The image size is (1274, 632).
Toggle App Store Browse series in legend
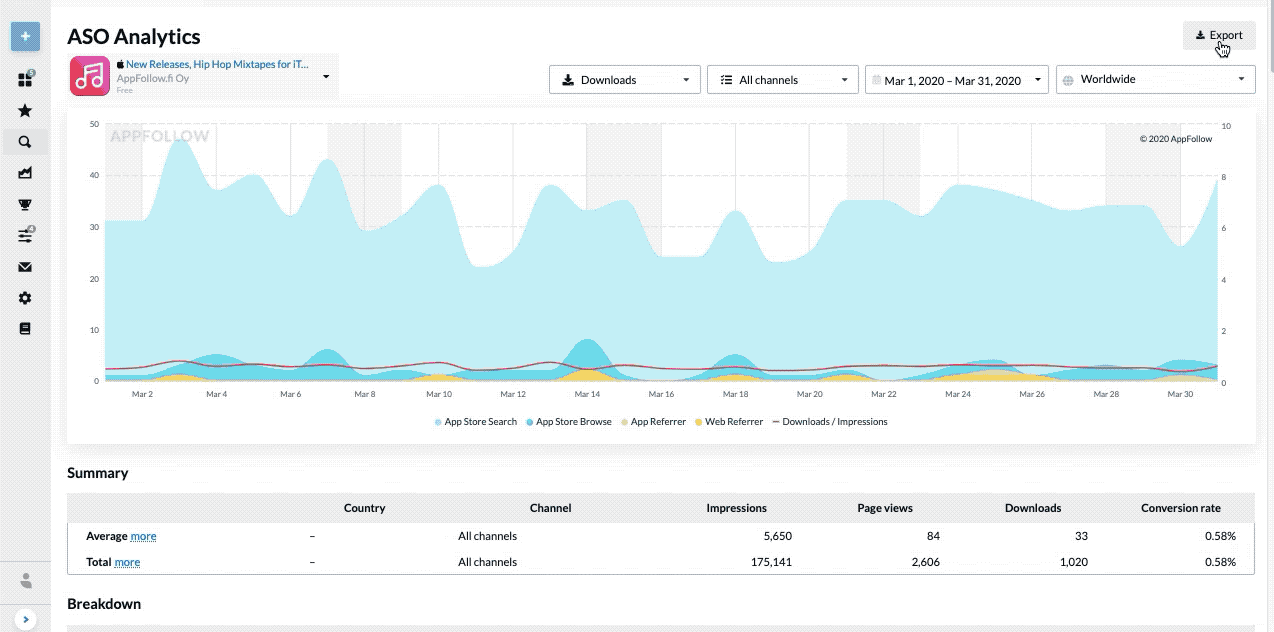tap(569, 422)
